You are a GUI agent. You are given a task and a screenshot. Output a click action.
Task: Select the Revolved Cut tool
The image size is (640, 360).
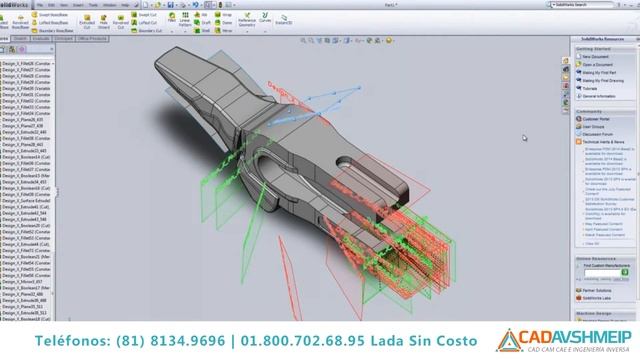120,22
